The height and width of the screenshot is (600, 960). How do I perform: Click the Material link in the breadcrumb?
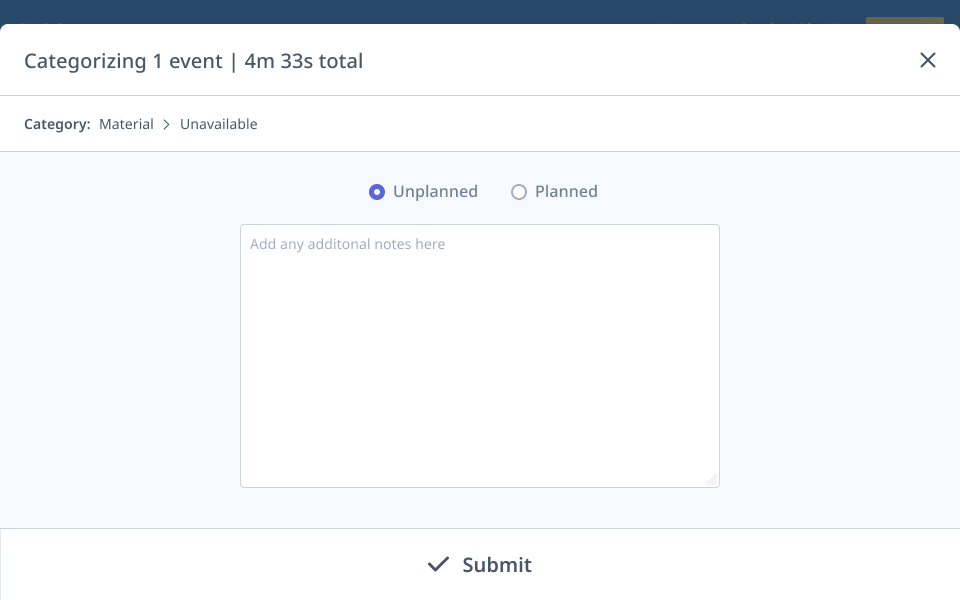click(126, 124)
